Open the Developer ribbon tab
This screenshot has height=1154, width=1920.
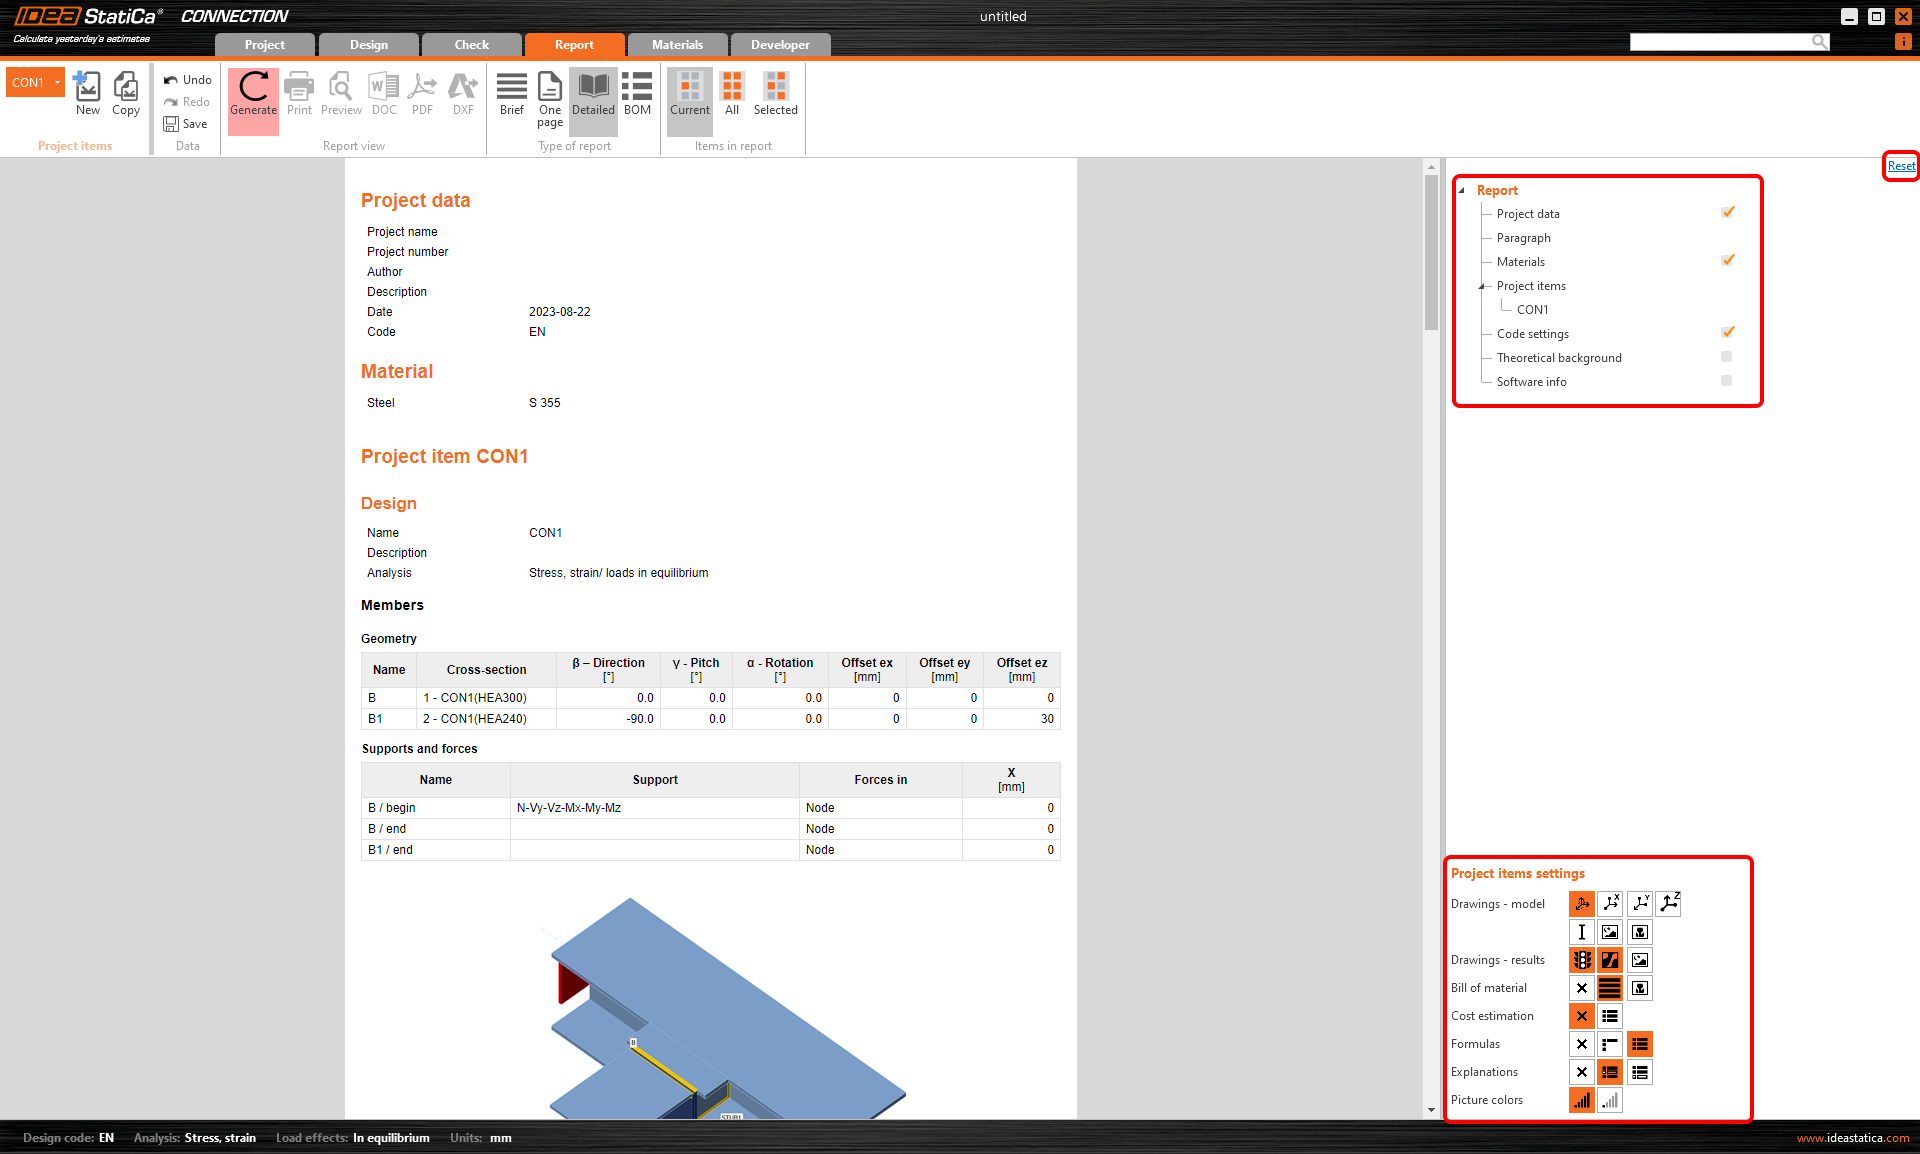(x=779, y=44)
